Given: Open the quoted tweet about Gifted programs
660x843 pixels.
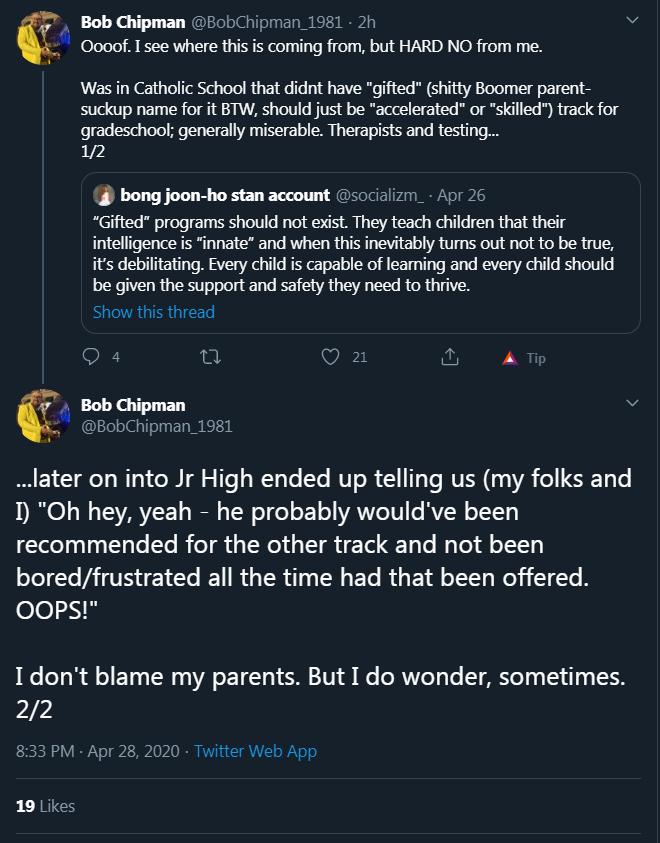Looking at the screenshot, I should click(361, 253).
